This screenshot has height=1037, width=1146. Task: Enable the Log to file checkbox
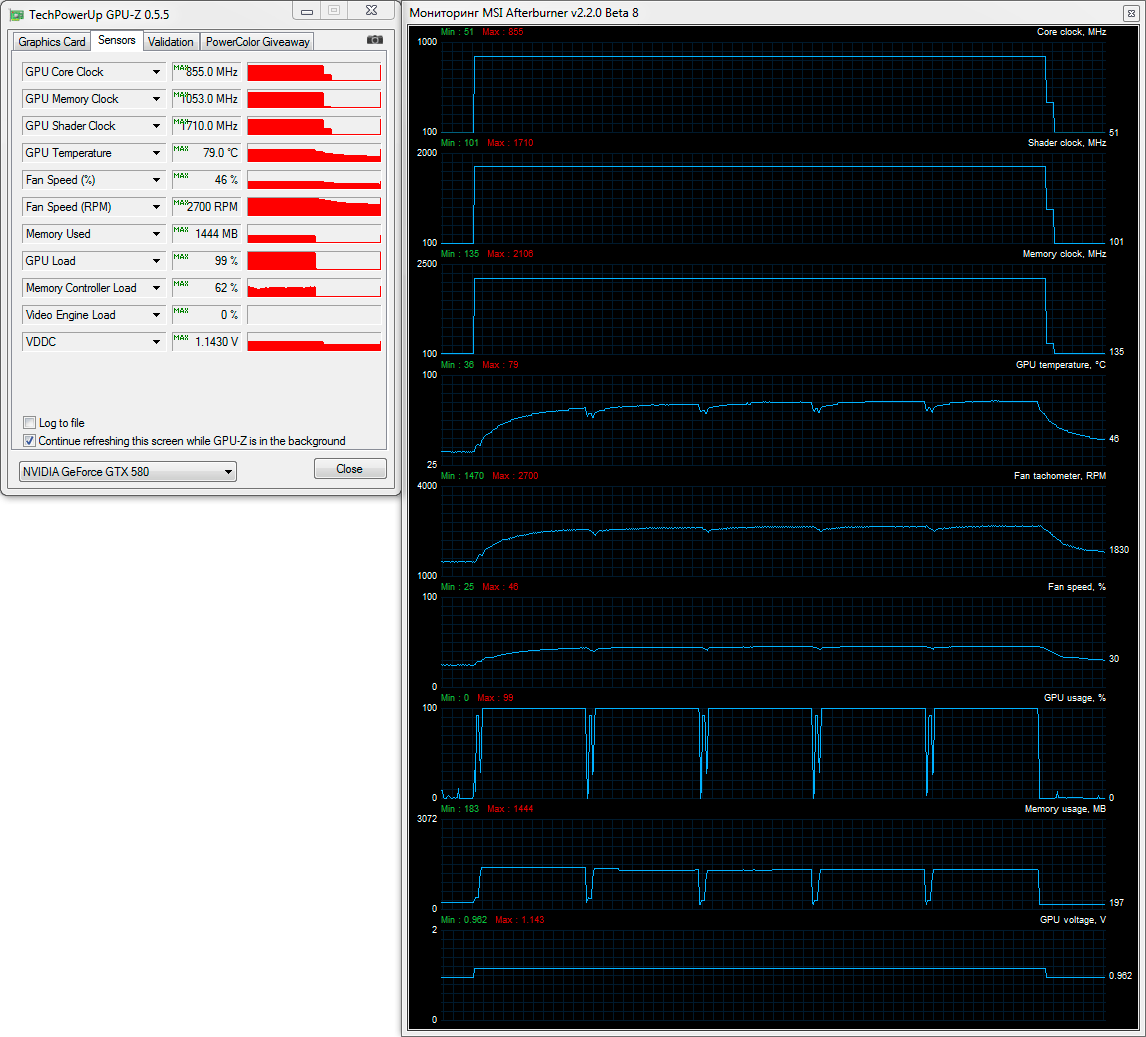pyautogui.click(x=29, y=422)
